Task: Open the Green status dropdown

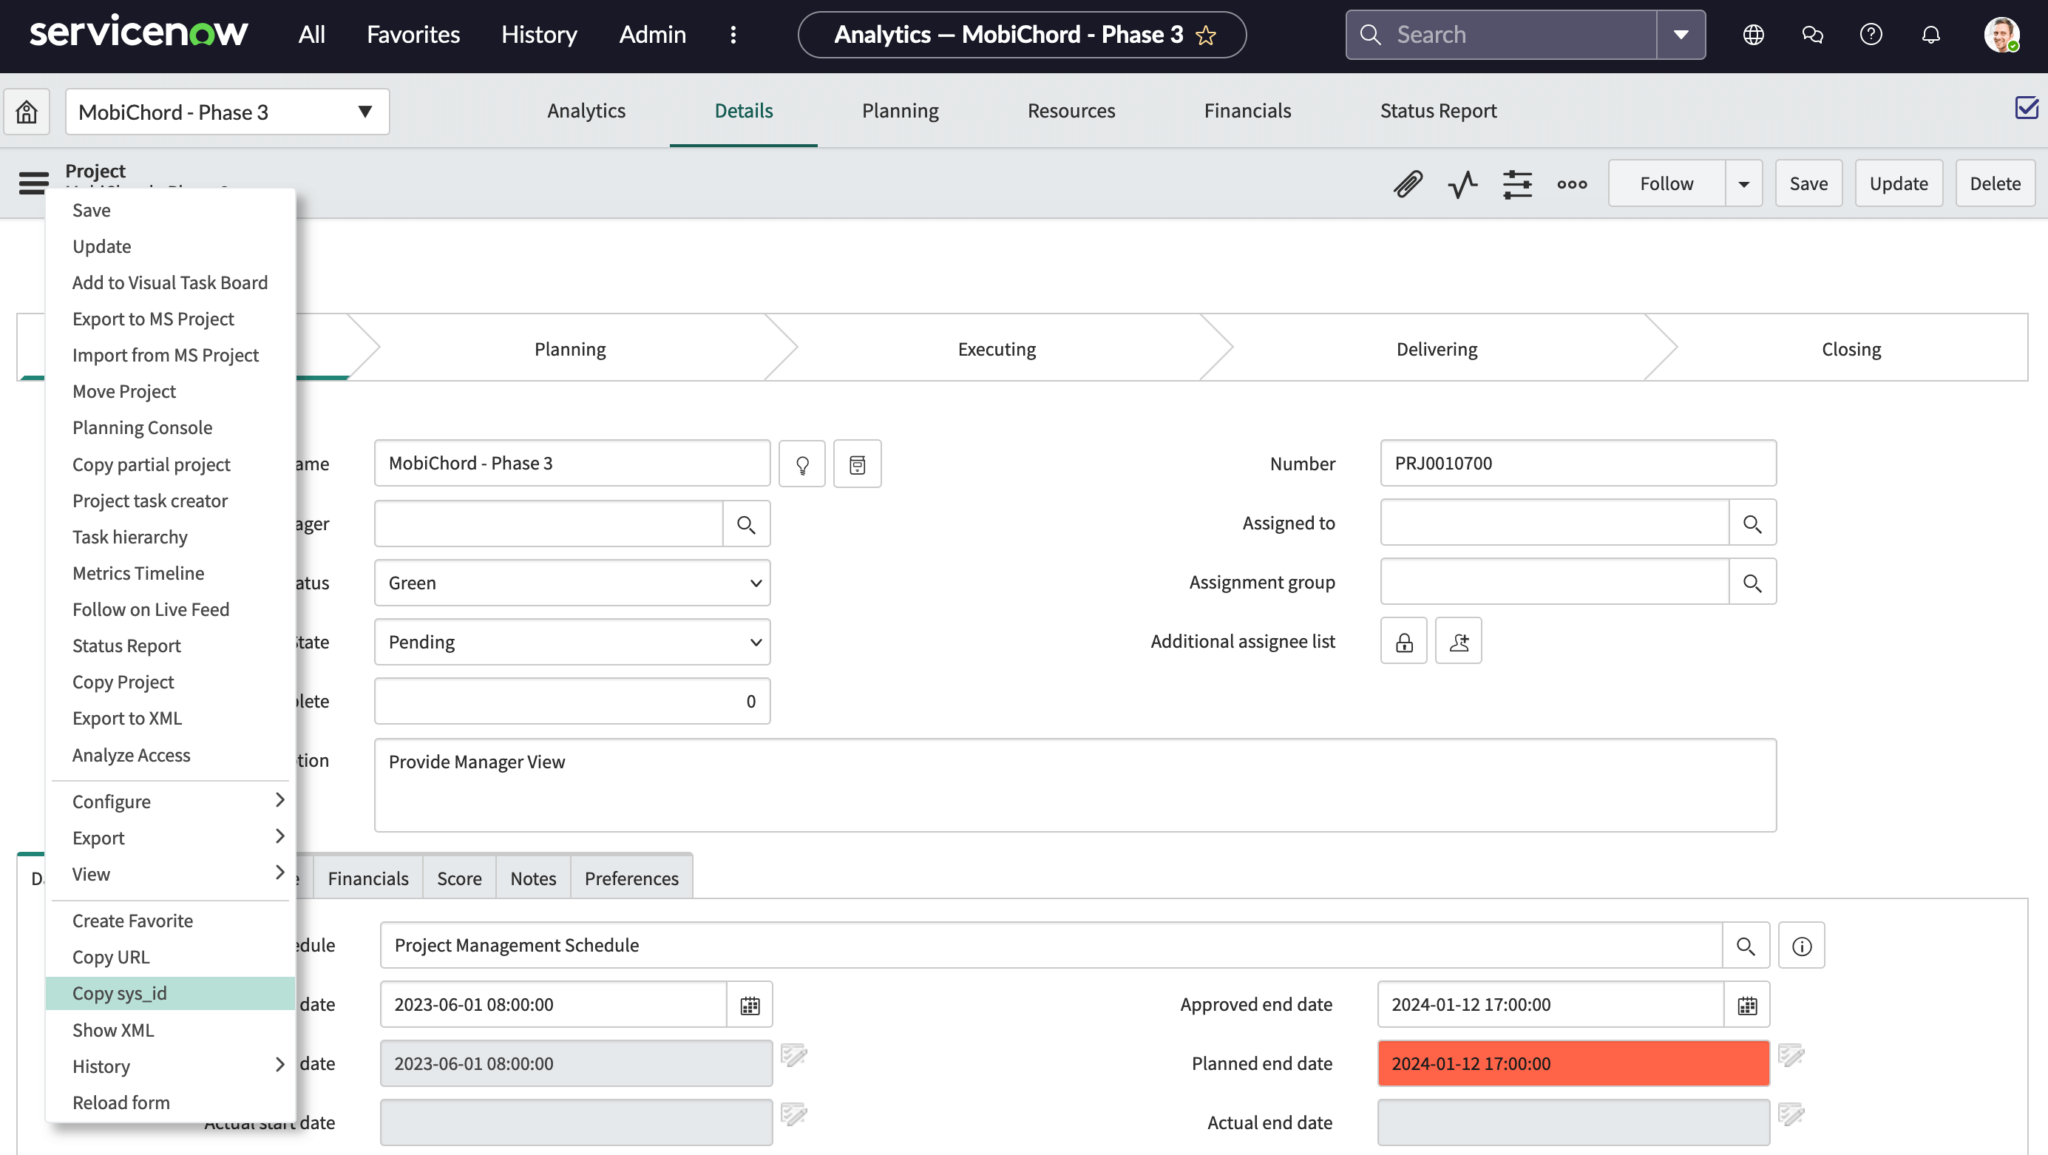Action: pyautogui.click(x=572, y=583)
